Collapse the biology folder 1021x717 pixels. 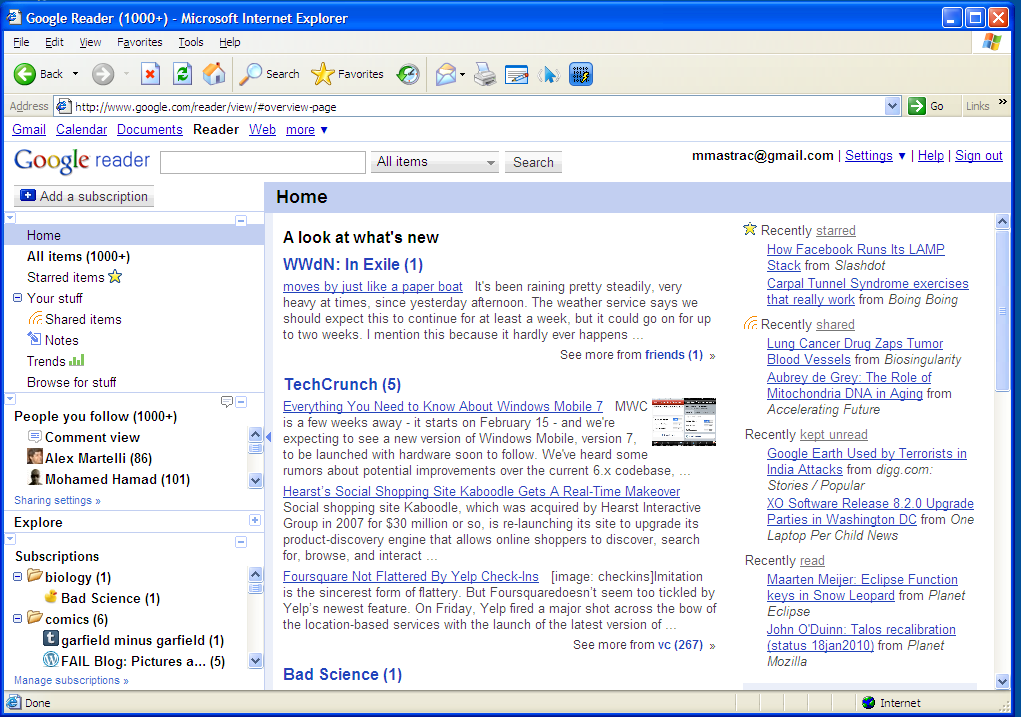click(x=18, y=576)
